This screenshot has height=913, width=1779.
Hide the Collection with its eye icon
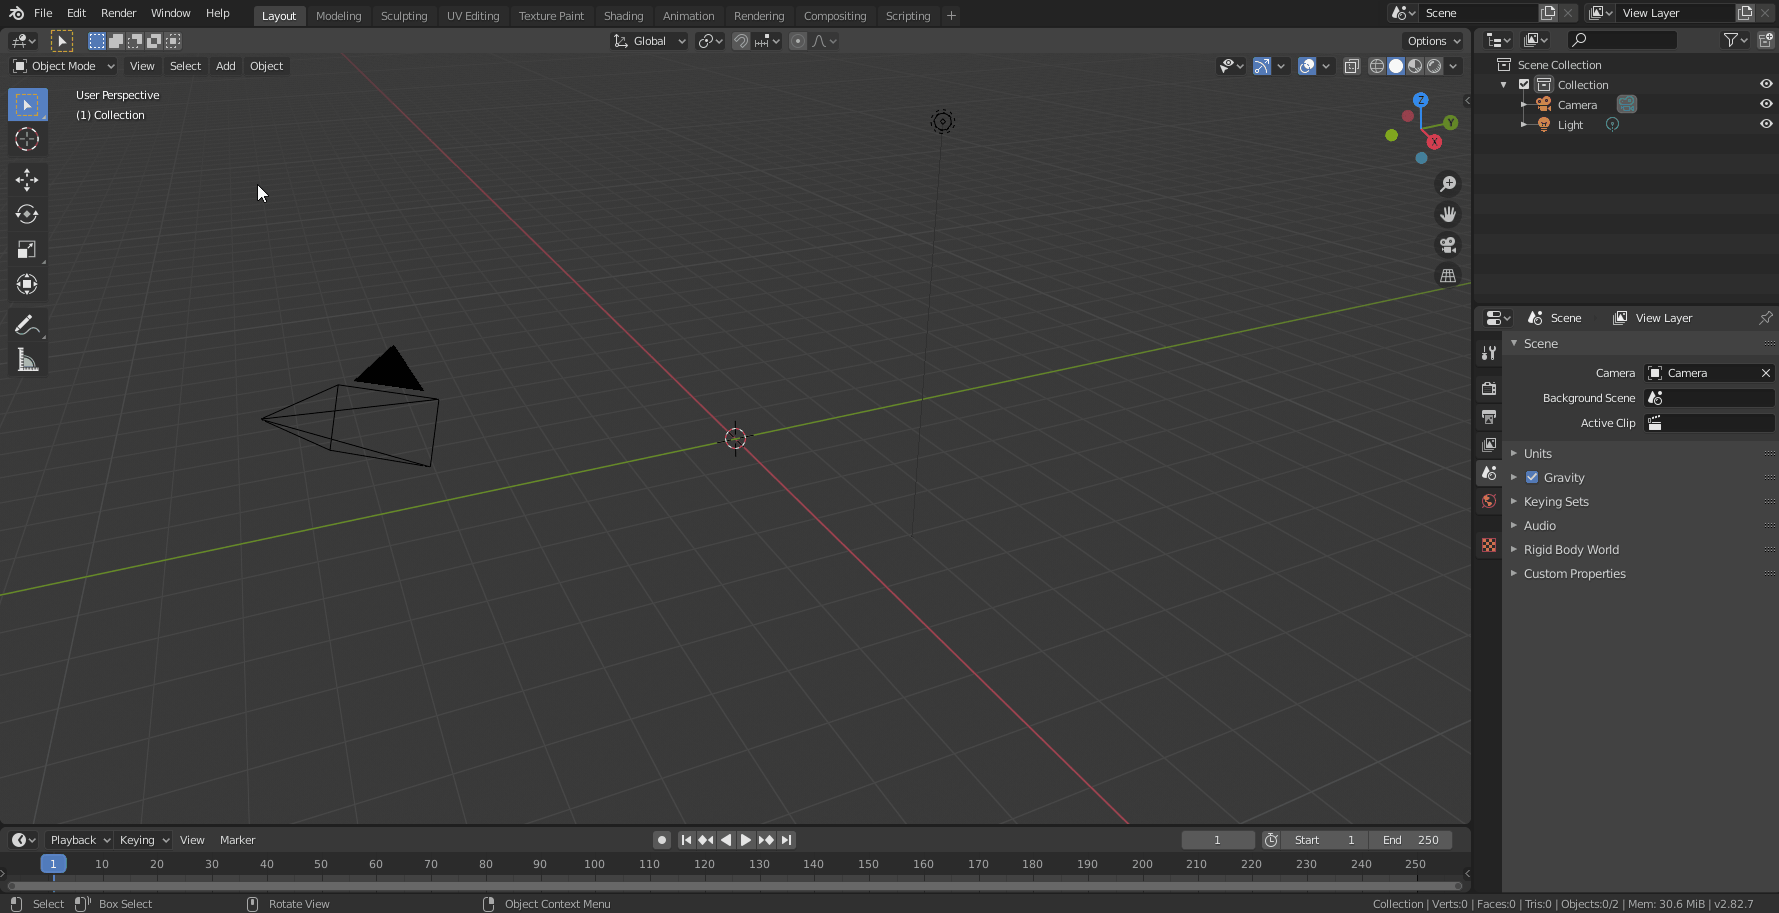pos(1766,84)
